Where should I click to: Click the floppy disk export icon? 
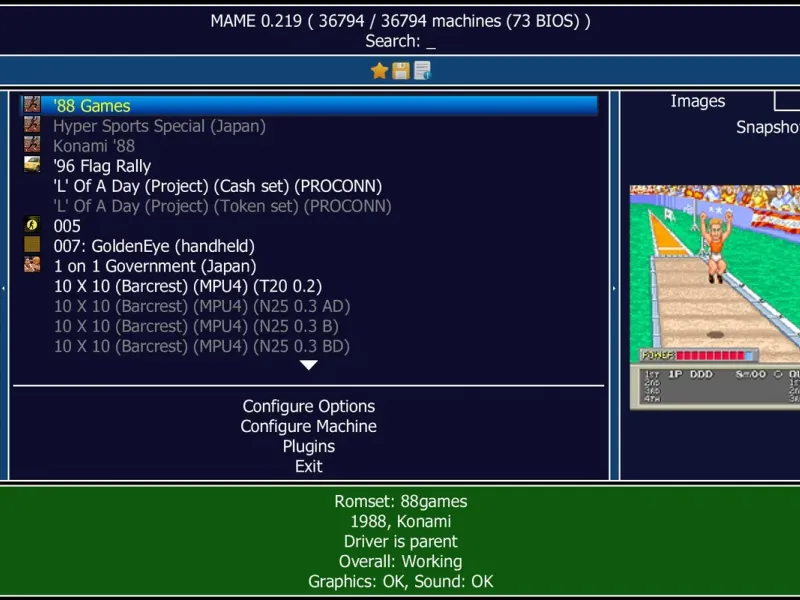[401, 71]
